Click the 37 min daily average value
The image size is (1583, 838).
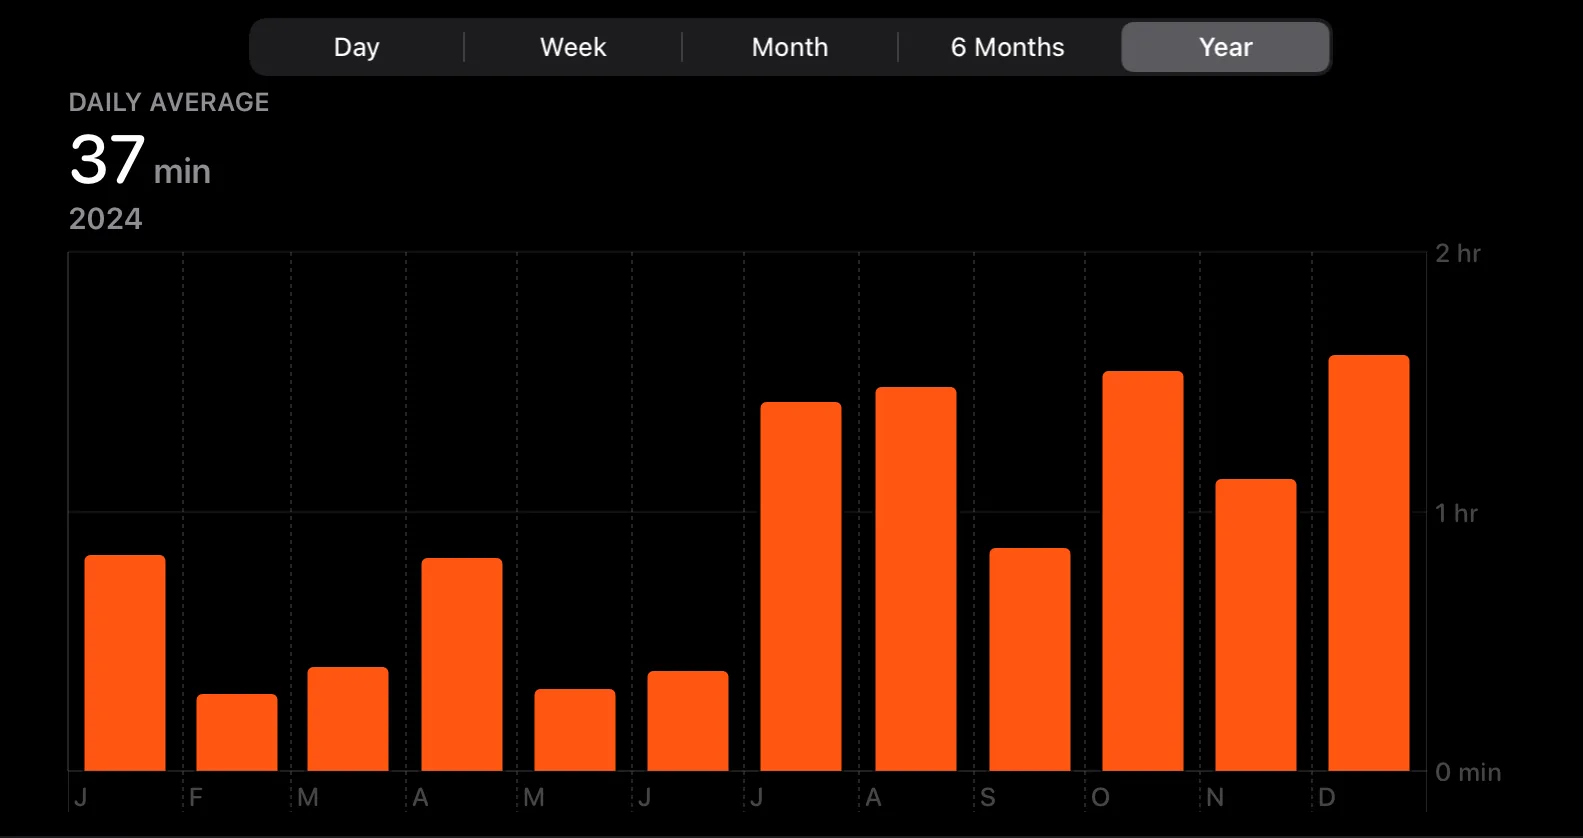140,160
